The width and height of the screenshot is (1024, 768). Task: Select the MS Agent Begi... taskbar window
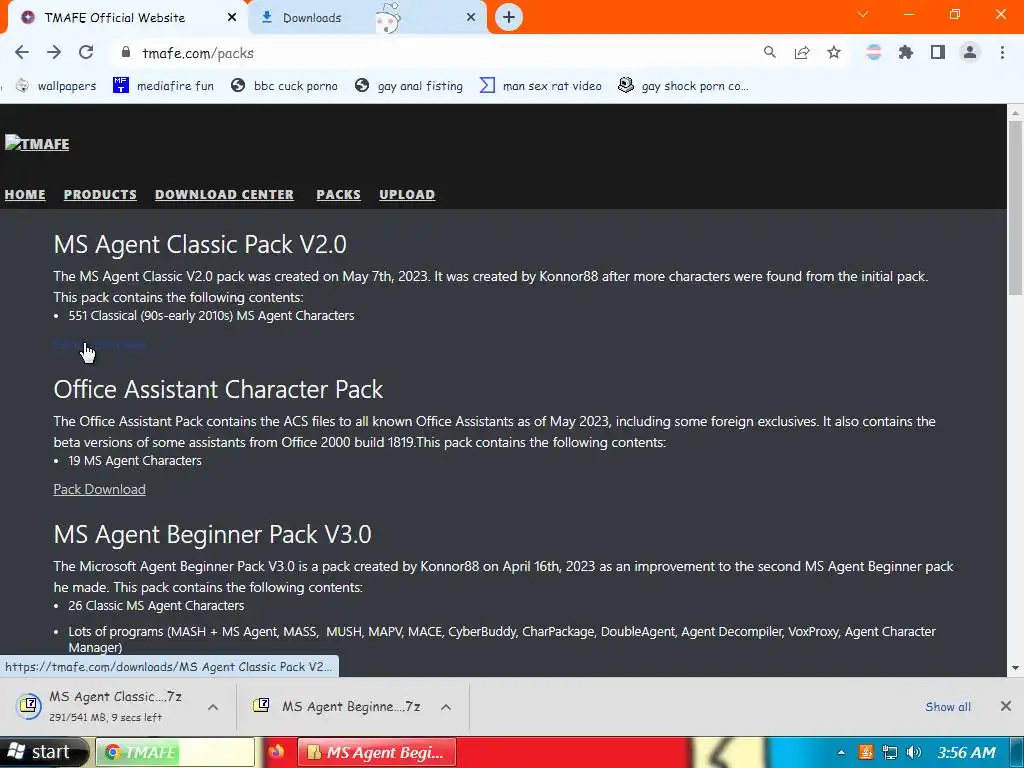376,752
